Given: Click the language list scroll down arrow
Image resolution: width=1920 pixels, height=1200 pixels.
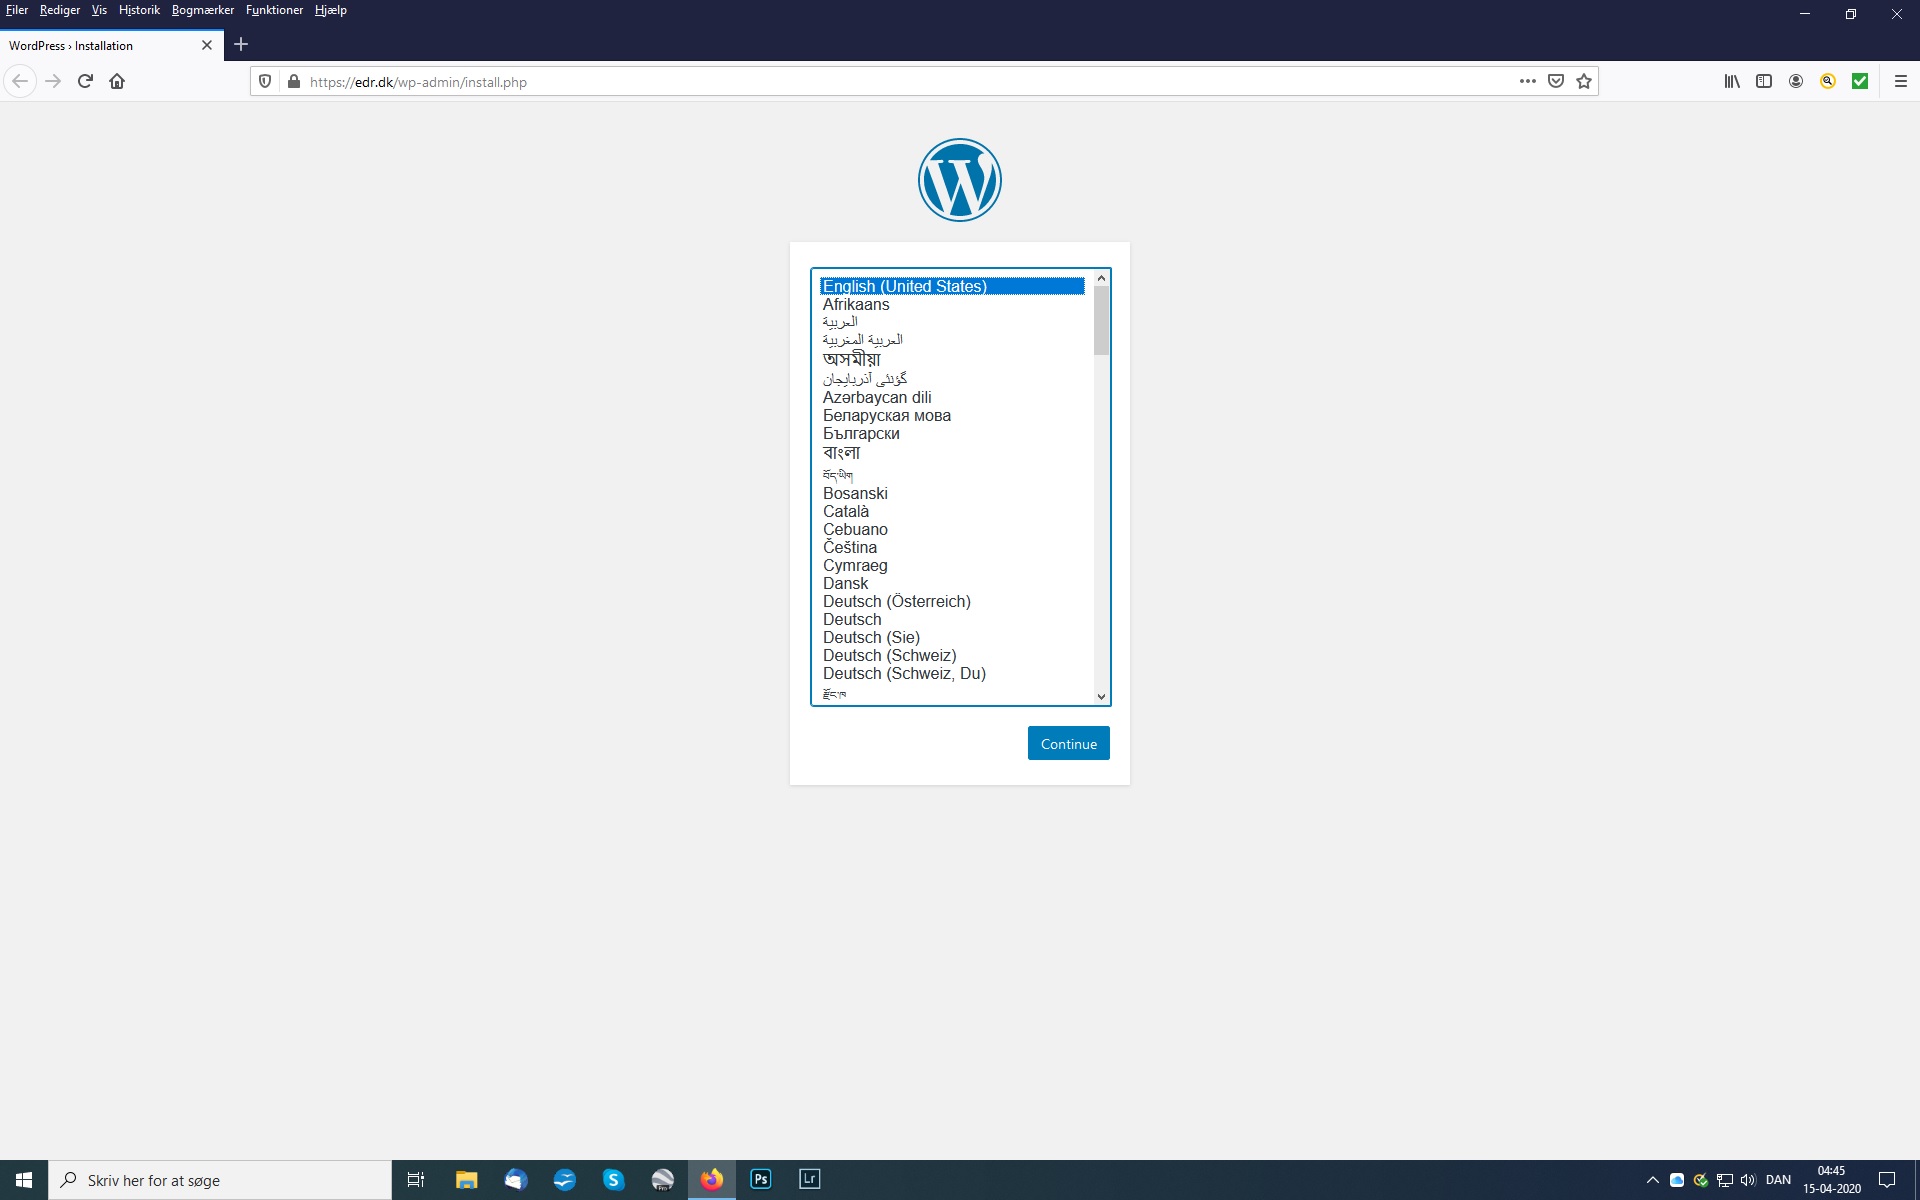Looking at the screenshot, I should pos(1101,697).
